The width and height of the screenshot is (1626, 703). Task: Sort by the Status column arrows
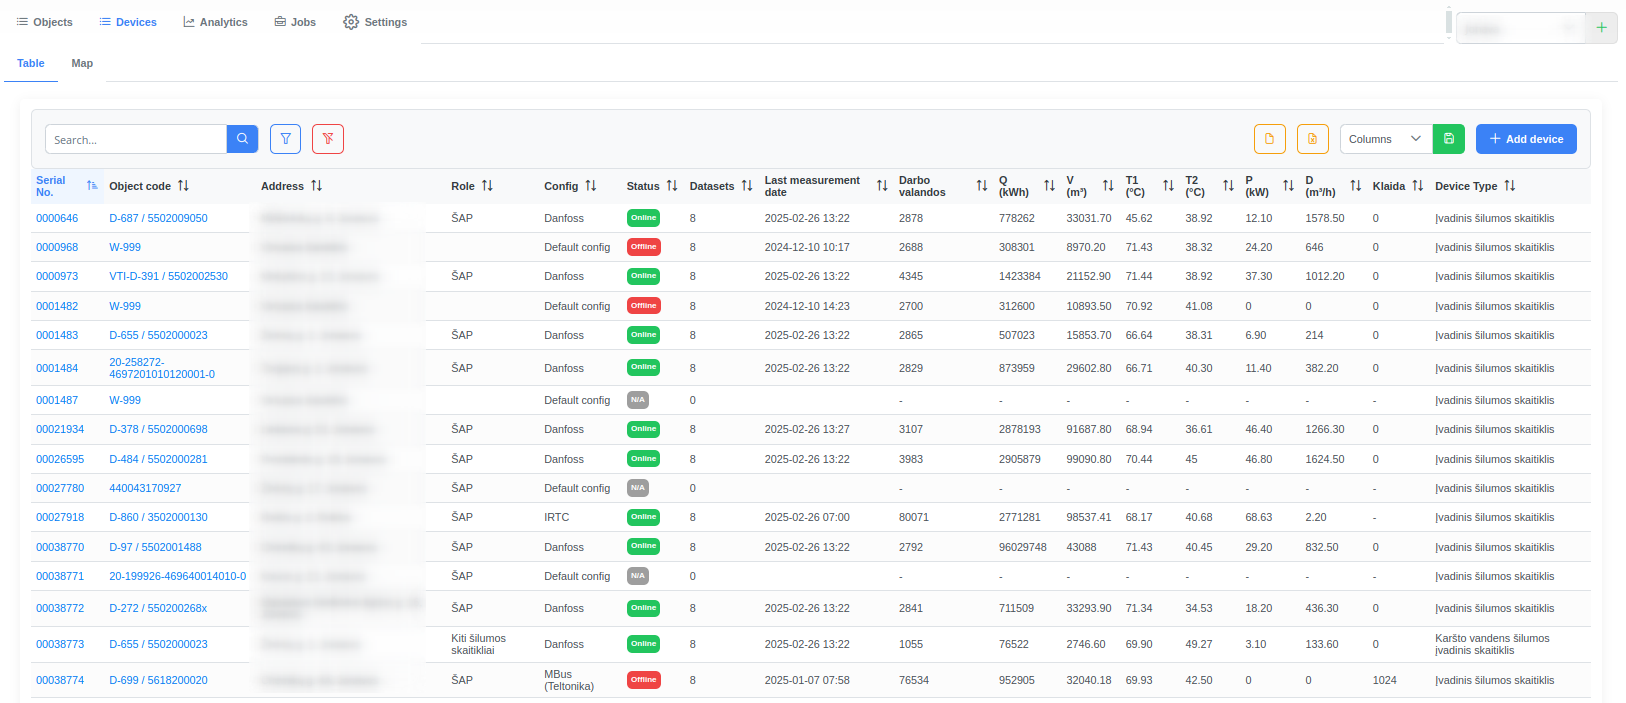tap(672, 186)
